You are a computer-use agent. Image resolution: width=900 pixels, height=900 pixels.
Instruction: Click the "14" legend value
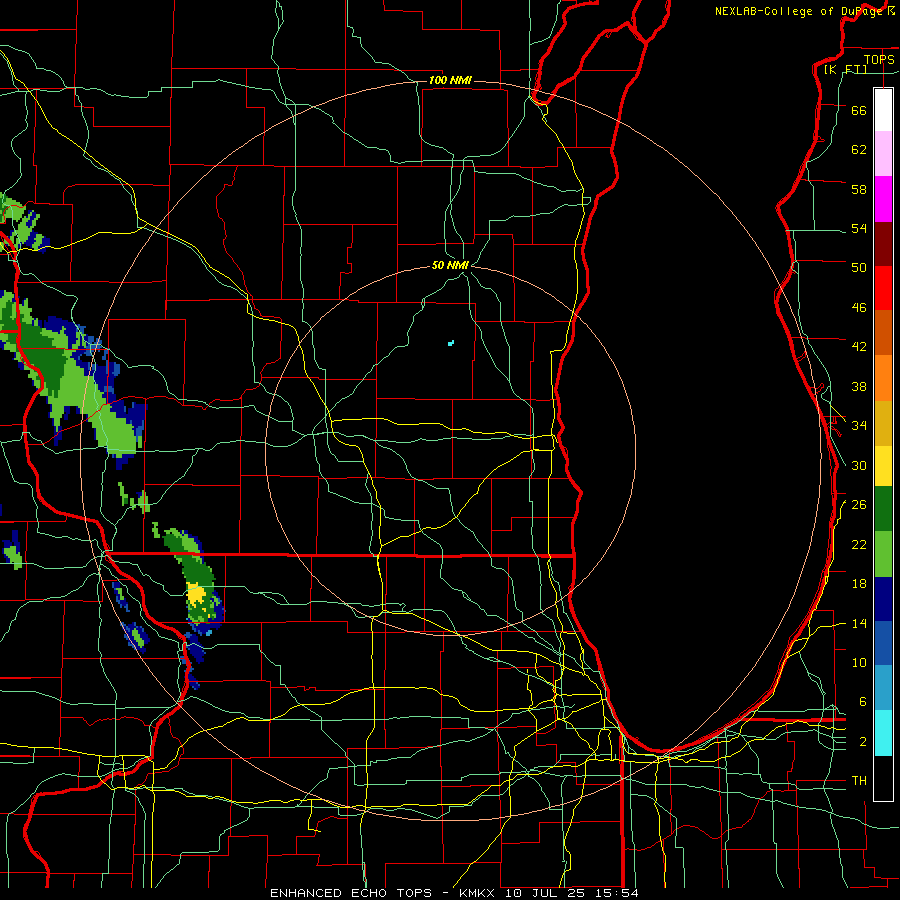[x=859, y=623]
